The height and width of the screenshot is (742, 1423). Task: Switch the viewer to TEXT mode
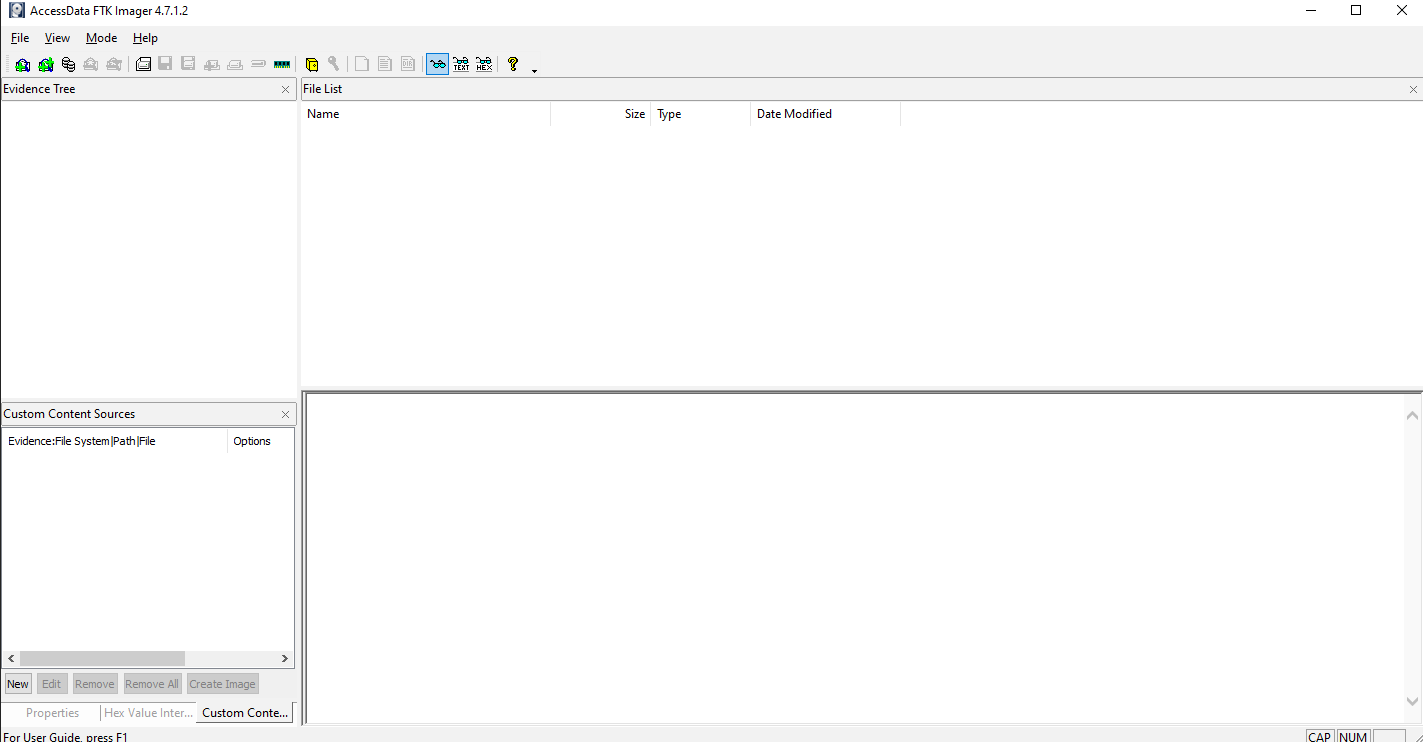[x=461, y=64]
